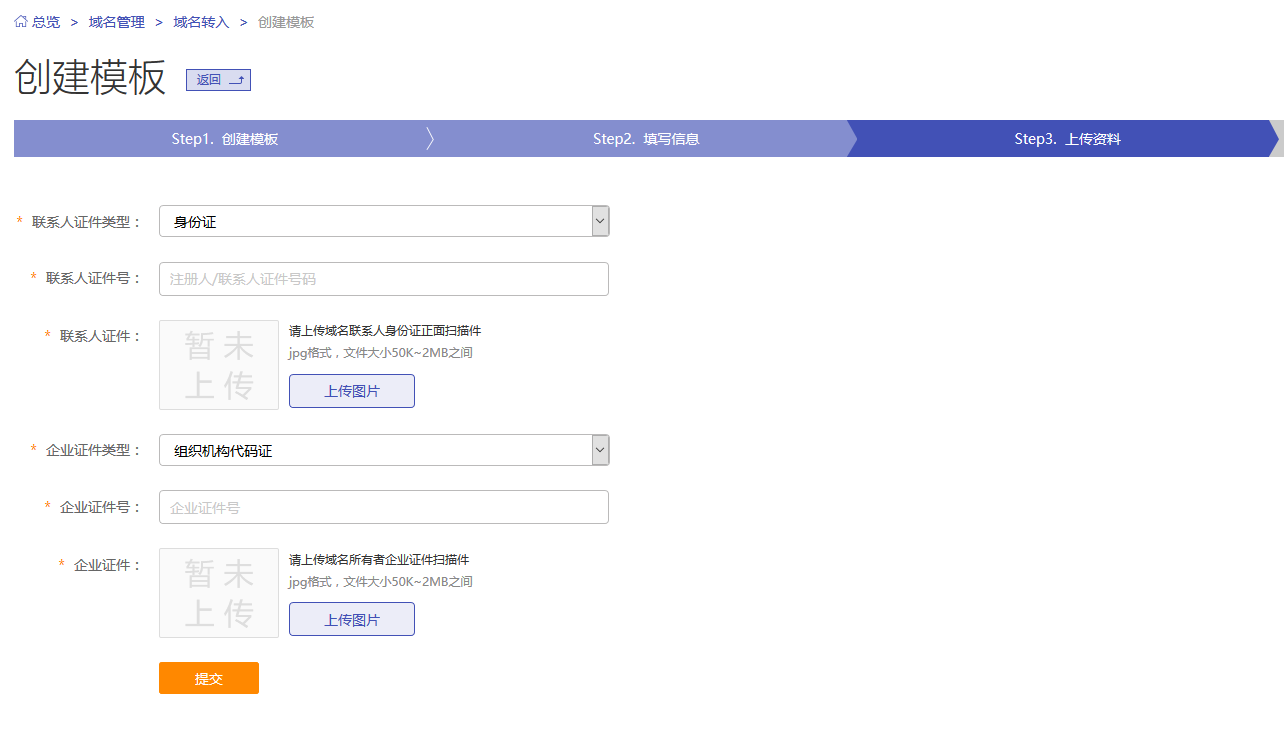This screenshot has height=729, width=1284.
Task: Switch to Step1. 创建模板 step
Action: click(x=224, y=139)
